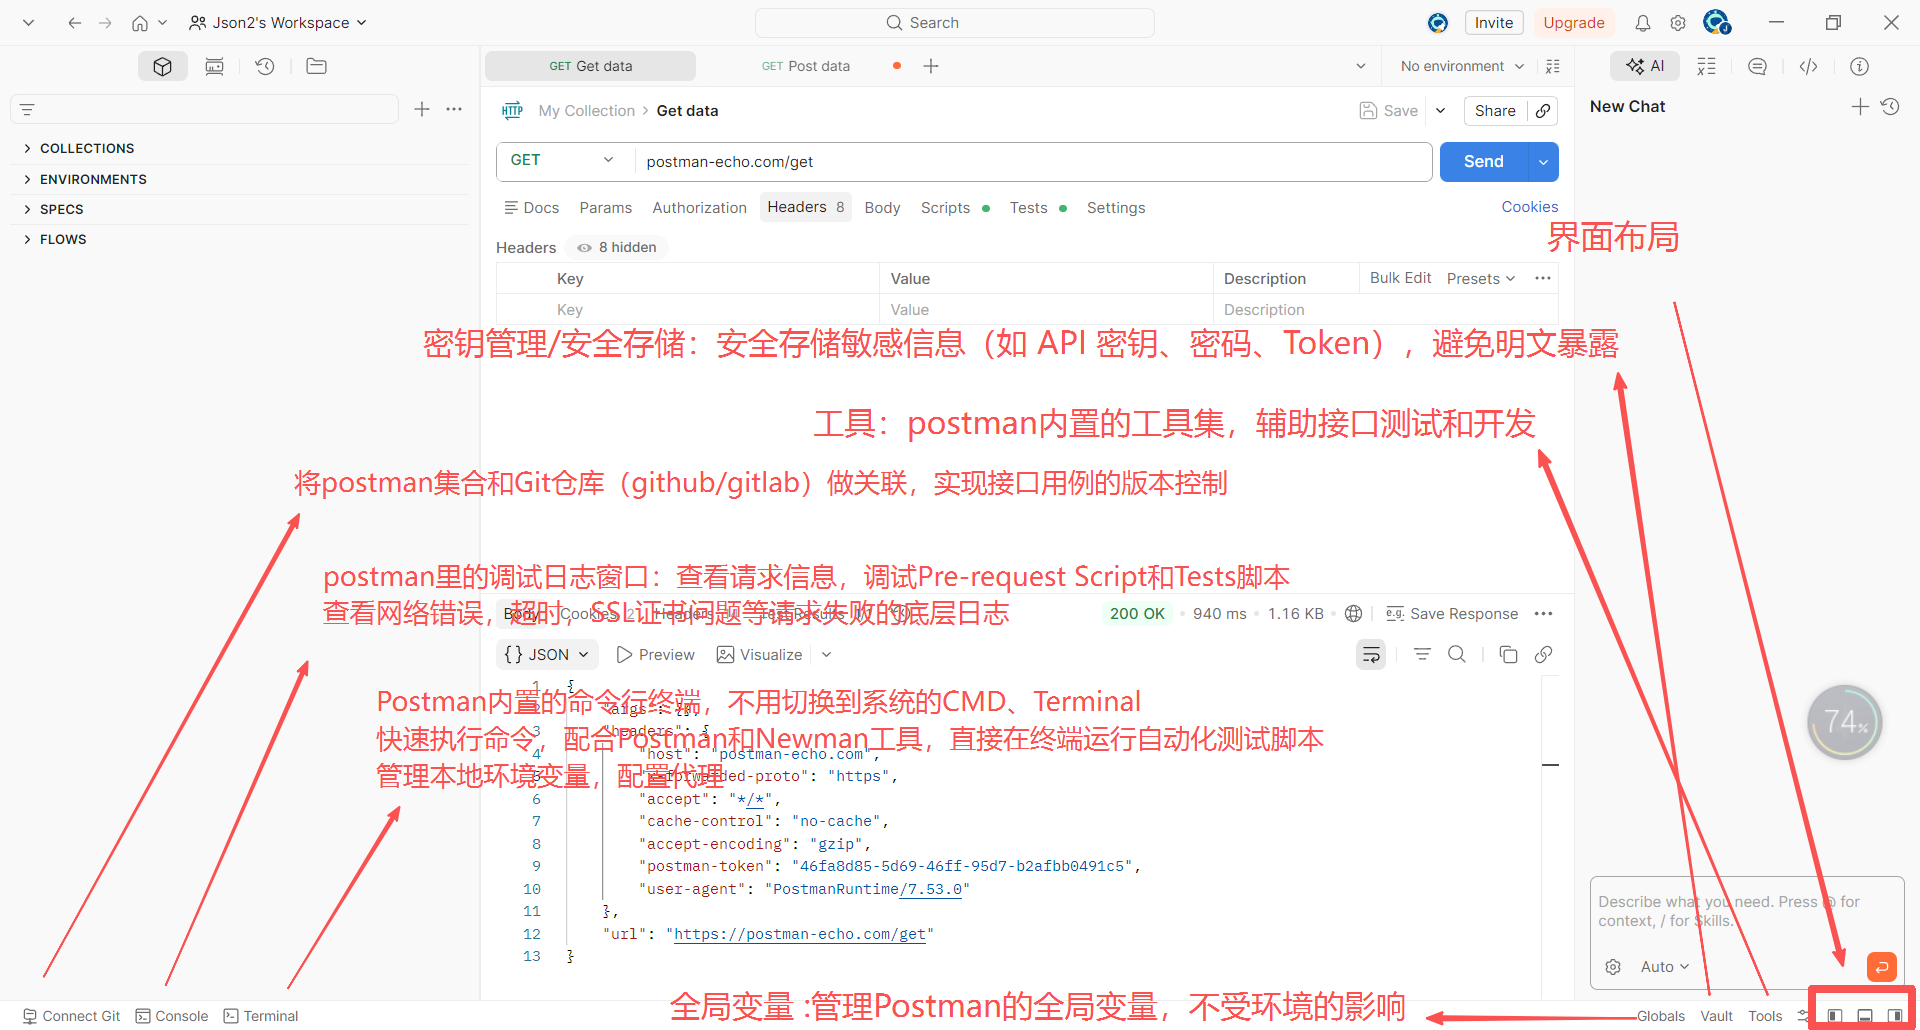Open the Json2's Workspace switcher
The image size is (1920, 1030).
pyautogui.click(x=278, y=23)
